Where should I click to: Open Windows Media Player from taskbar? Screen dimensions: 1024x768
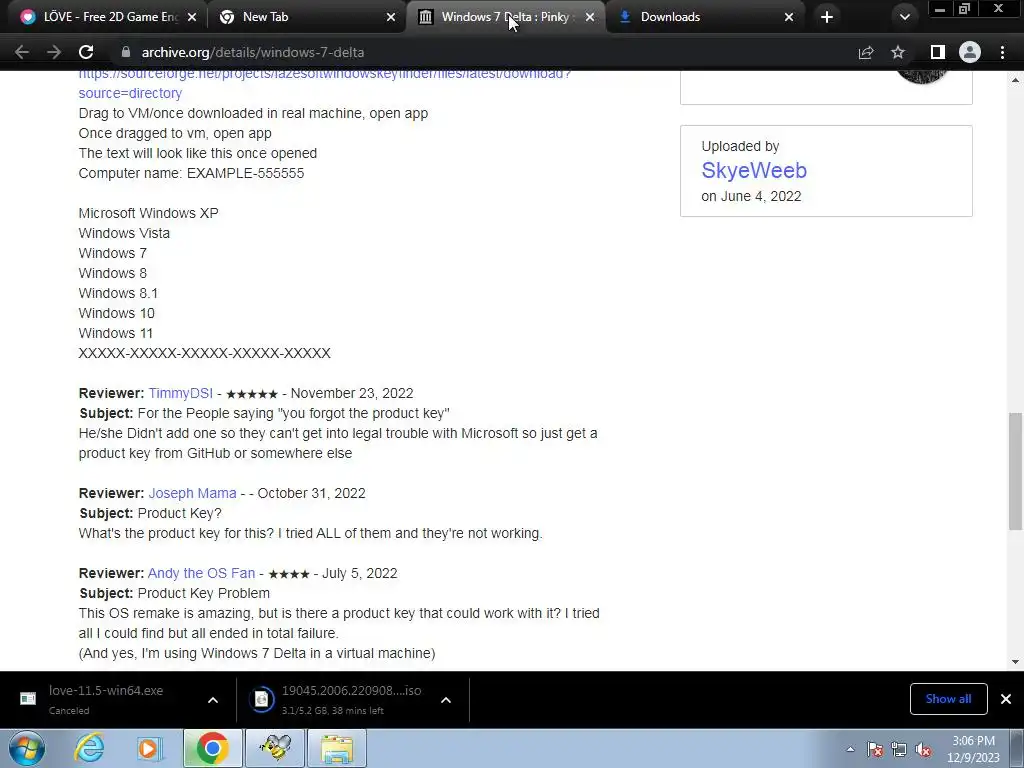(150, 748)
